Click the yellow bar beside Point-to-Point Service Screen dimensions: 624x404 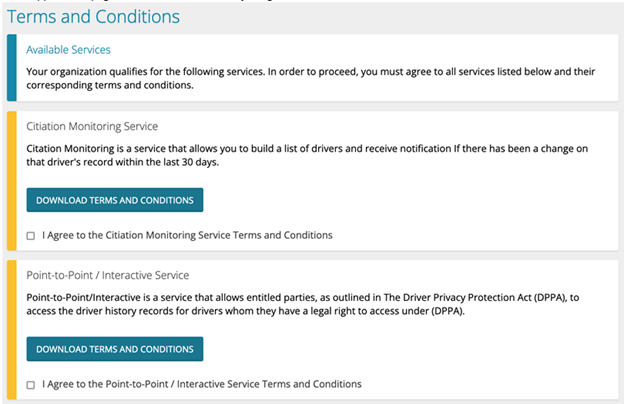[x=11, y=329]
